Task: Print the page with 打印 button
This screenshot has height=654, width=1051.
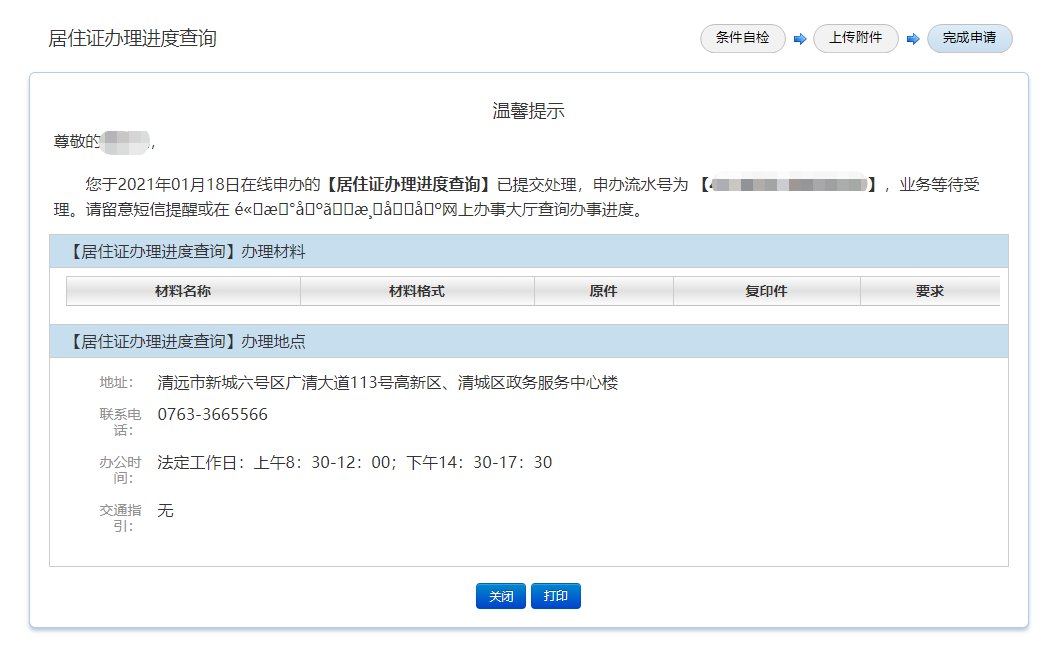Action: coord(555,596)
